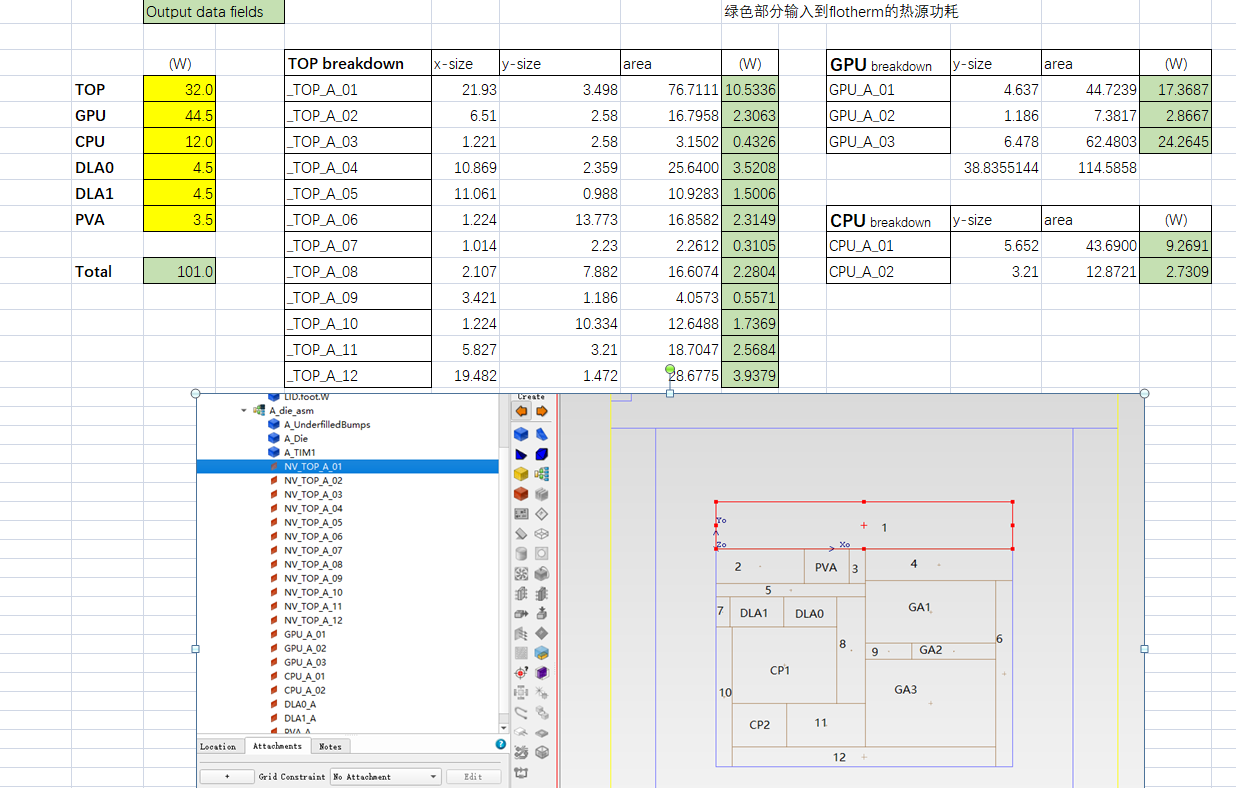The height and width of the screenshot is (788, 1236).
Task: Select CPU_A_01 in the model tree
Action: pyautogui.click(x=305, y=676)
